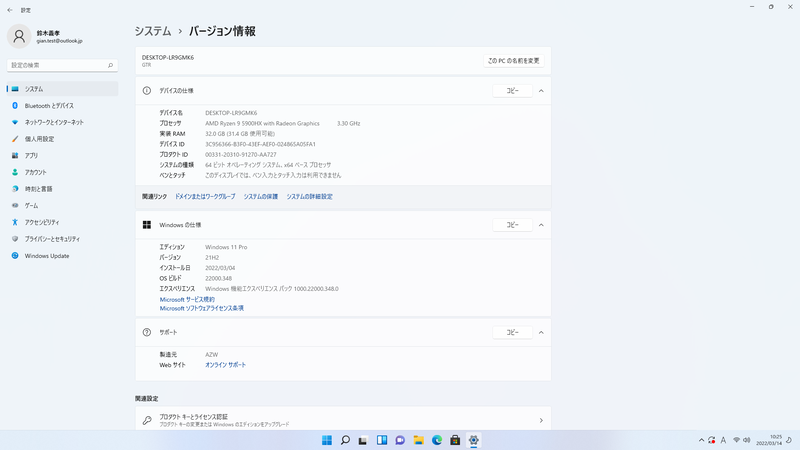800x450 pixels.
Task: Open network and volume quick settings
Action: [x=741, y=440]
